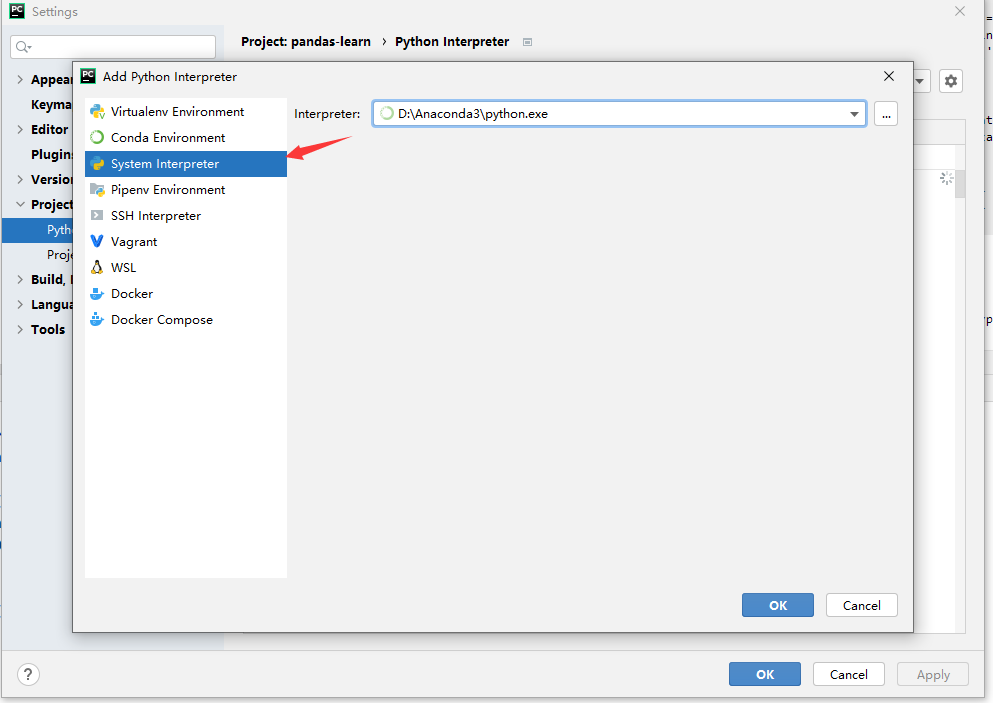Click the help question mark icon
The image size is (993, 703).
(28, 674)
